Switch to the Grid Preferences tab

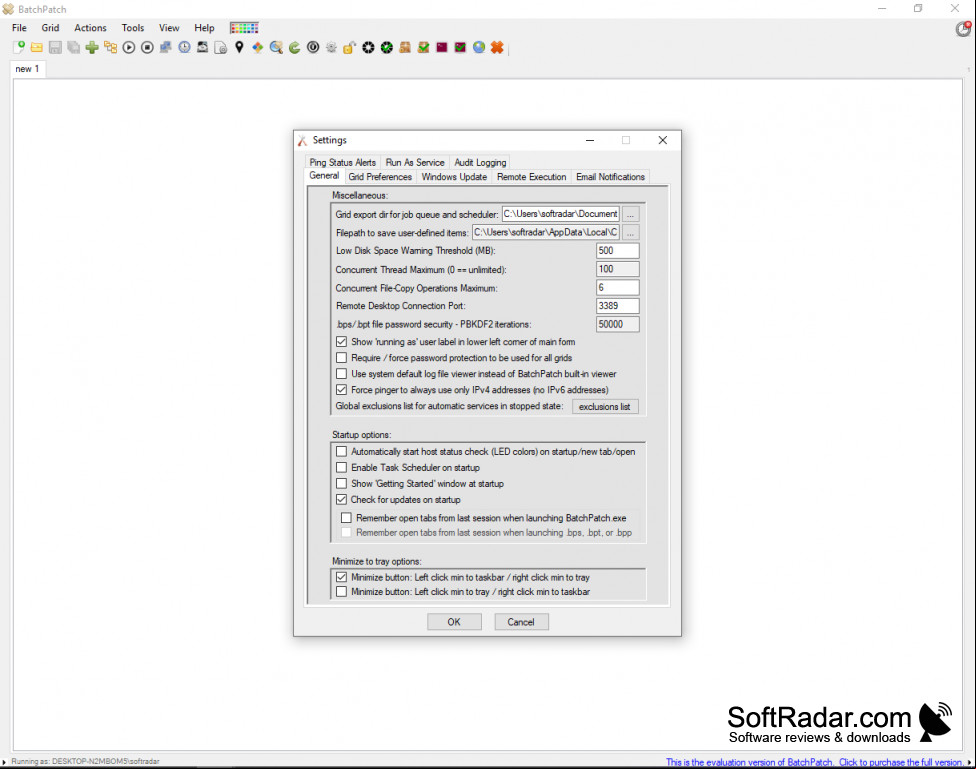click(380, 177)
